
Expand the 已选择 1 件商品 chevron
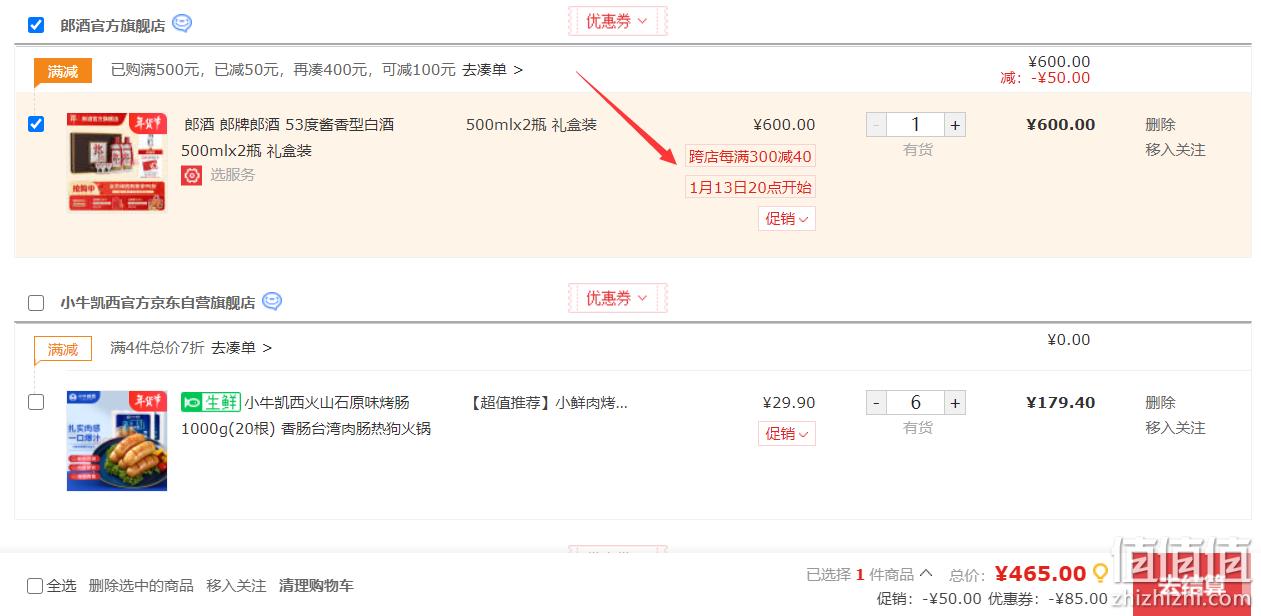pos(926,574)
